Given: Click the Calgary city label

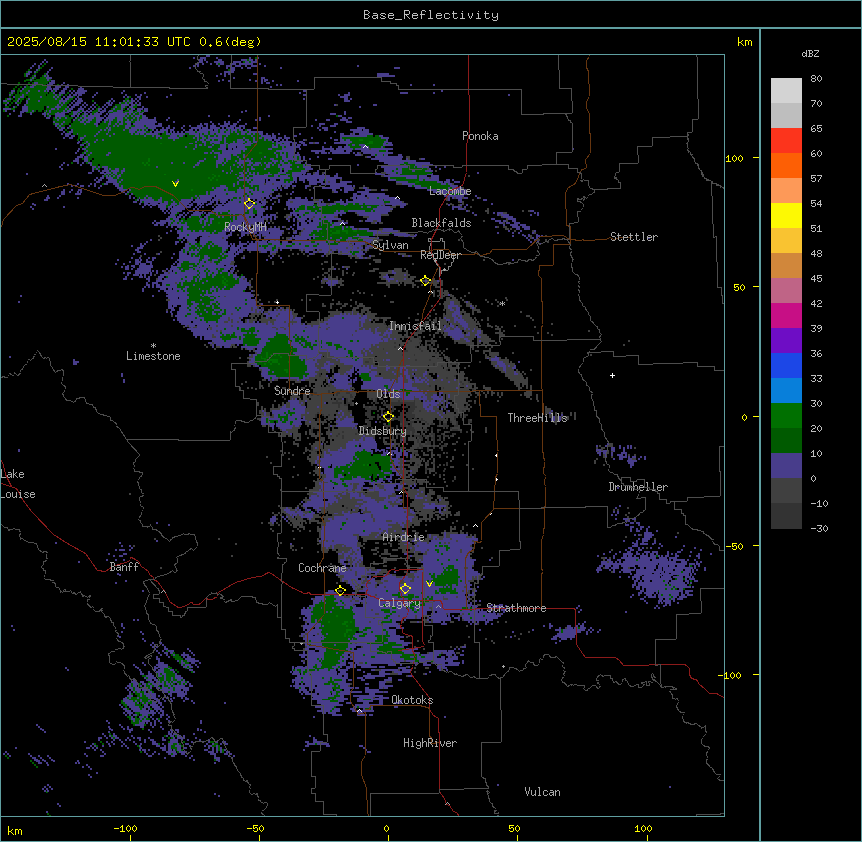Looking at the screenshot, I should point(399,603).
